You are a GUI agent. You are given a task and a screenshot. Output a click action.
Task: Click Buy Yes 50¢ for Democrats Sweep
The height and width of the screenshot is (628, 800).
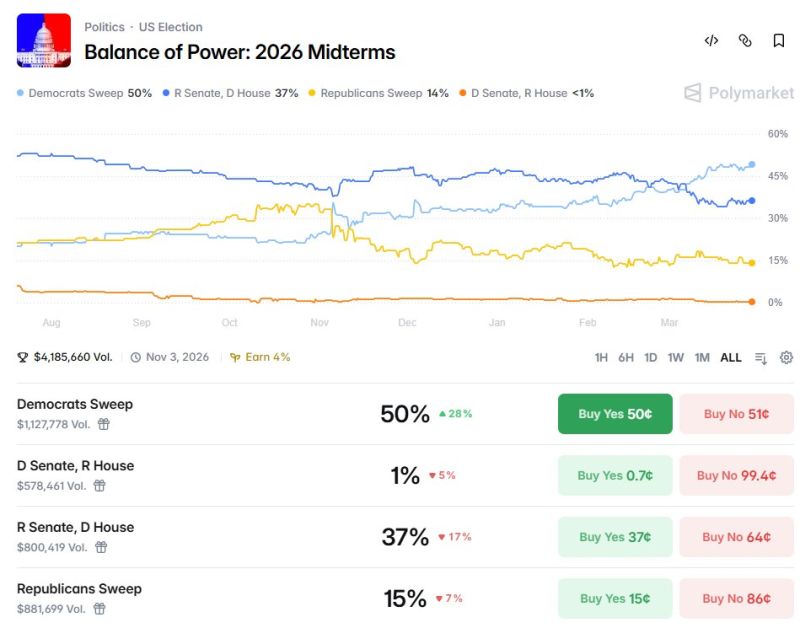click(x=617, y=413)
